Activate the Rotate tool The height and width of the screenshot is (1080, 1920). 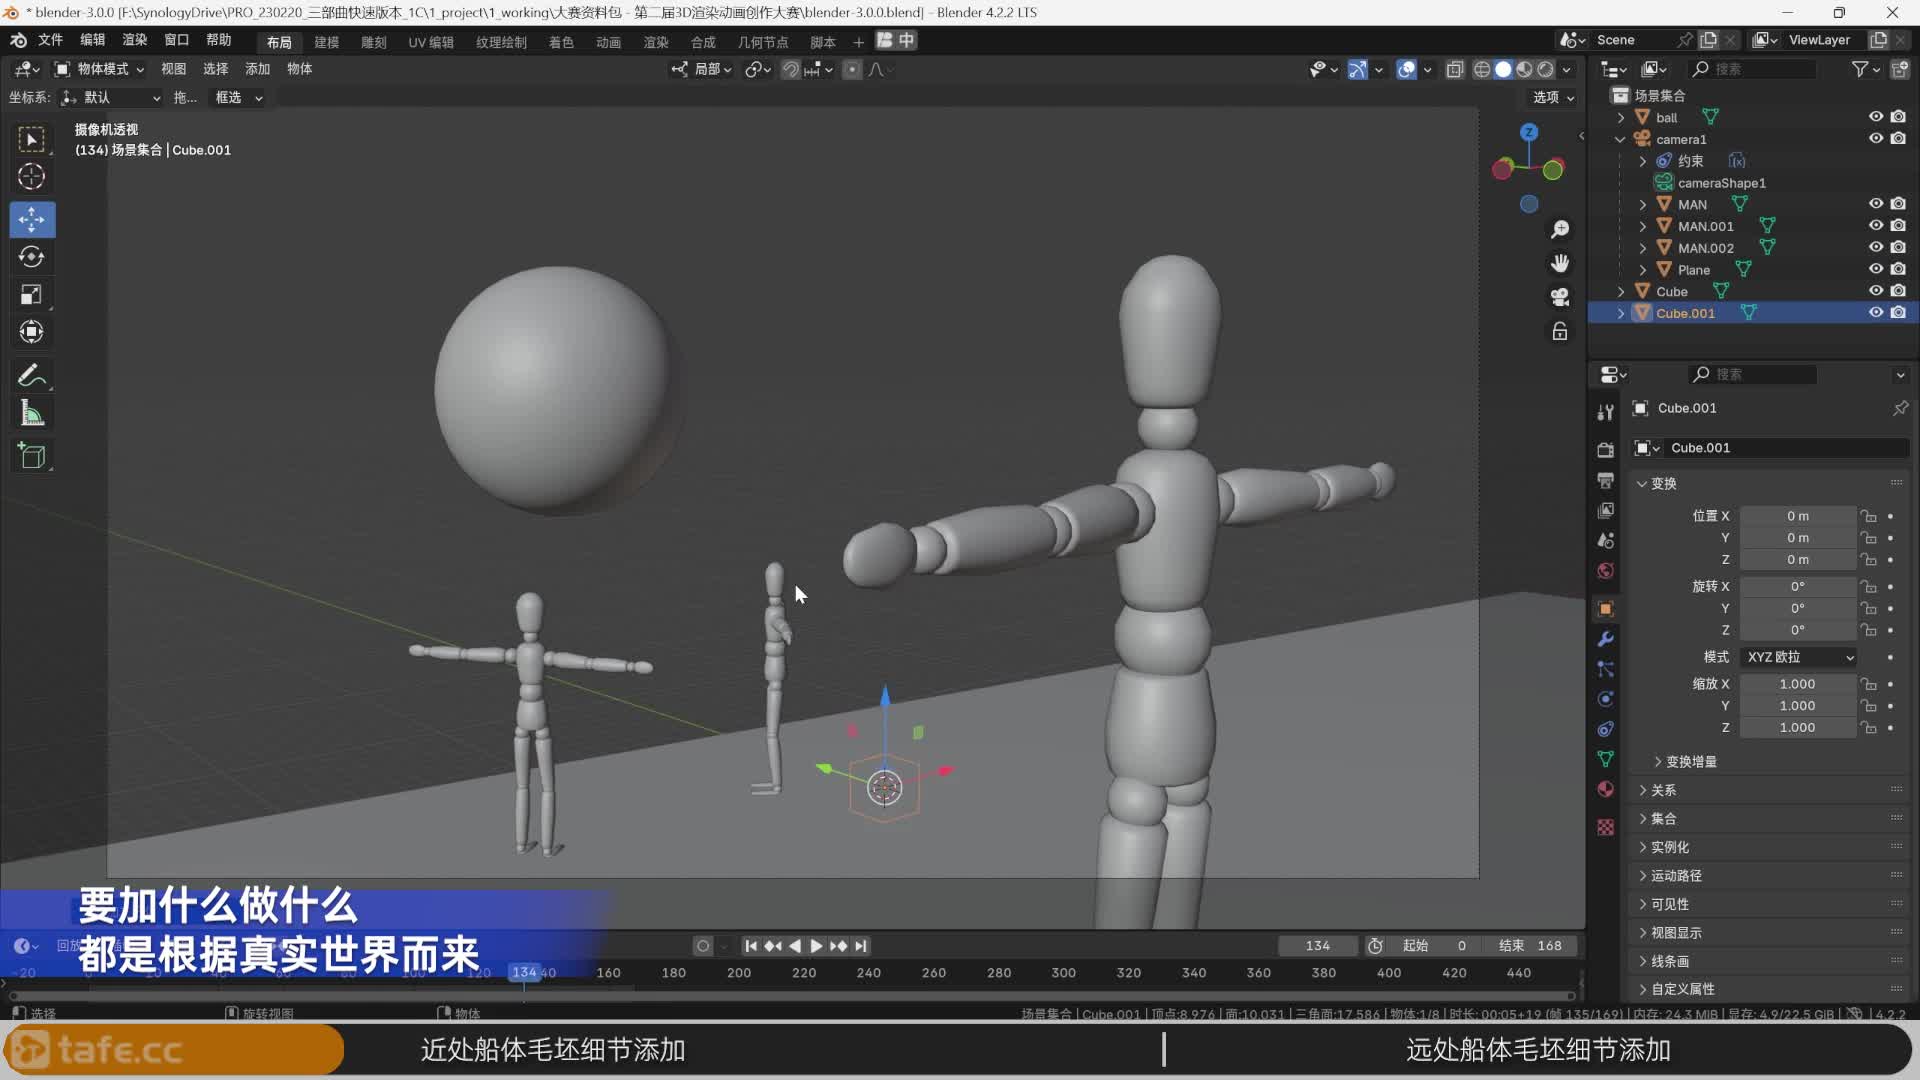pos(32,257)
